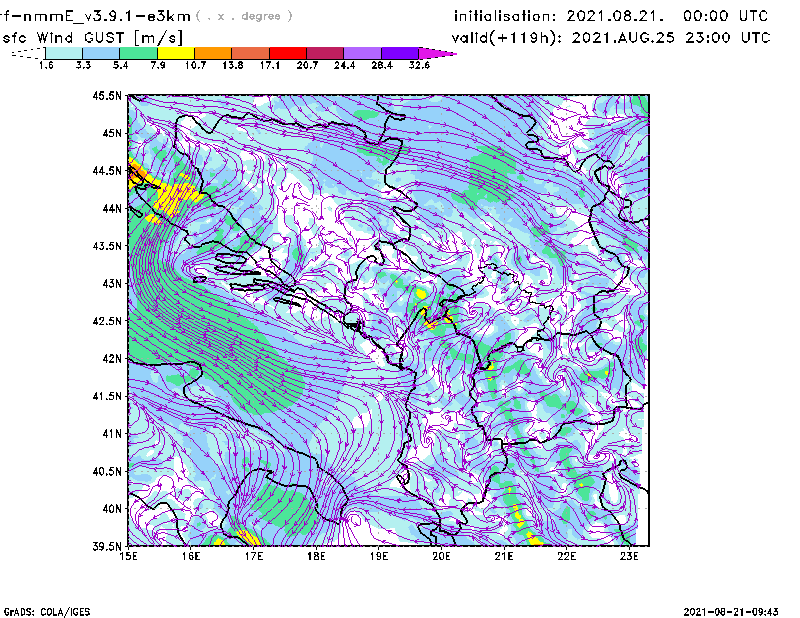Click the 23E longitude axis label
Screen dimensions: 800x618
(628, 556)
